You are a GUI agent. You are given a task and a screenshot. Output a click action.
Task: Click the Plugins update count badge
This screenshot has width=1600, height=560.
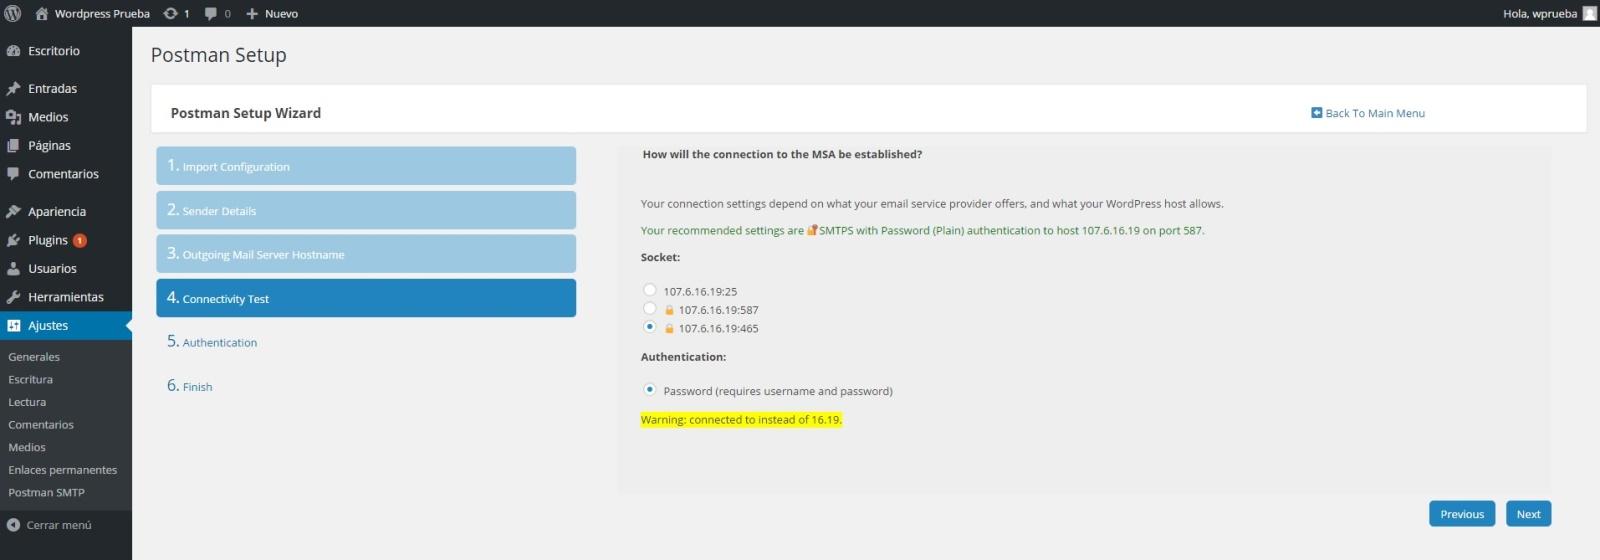click(80, 240)
